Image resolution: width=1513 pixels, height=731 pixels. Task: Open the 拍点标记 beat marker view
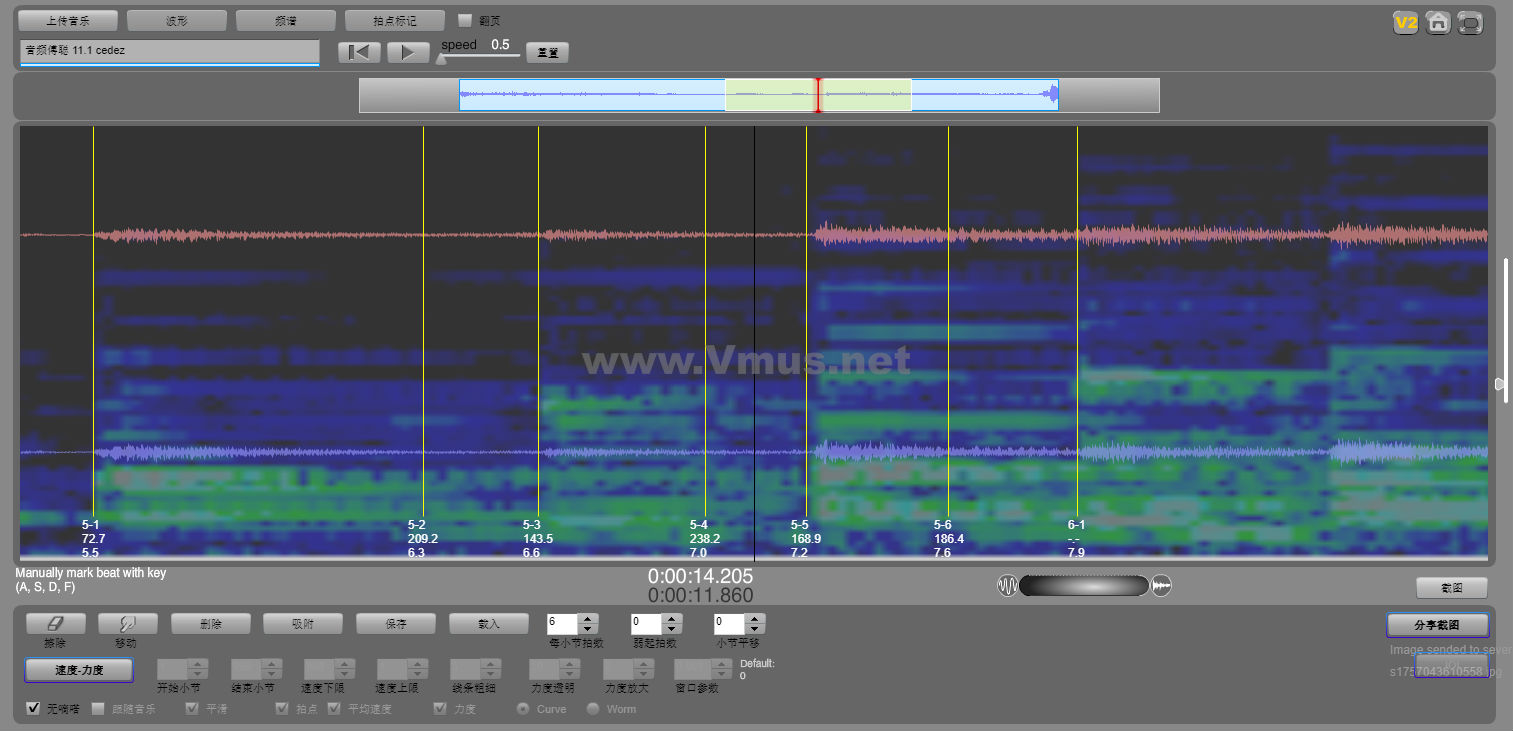(x=394, y=21)
